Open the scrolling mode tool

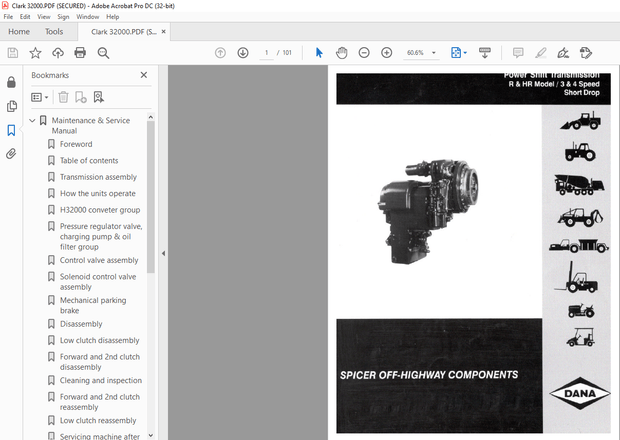tap(485, 53)
